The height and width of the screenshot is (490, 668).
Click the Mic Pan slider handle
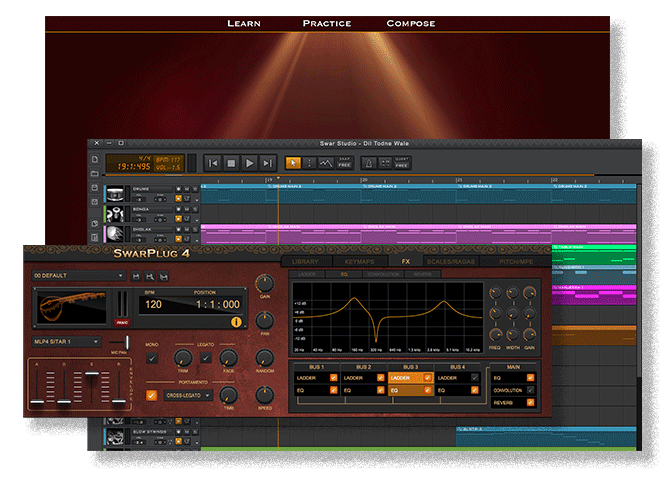pyautogui.click(x=127, y=342)
